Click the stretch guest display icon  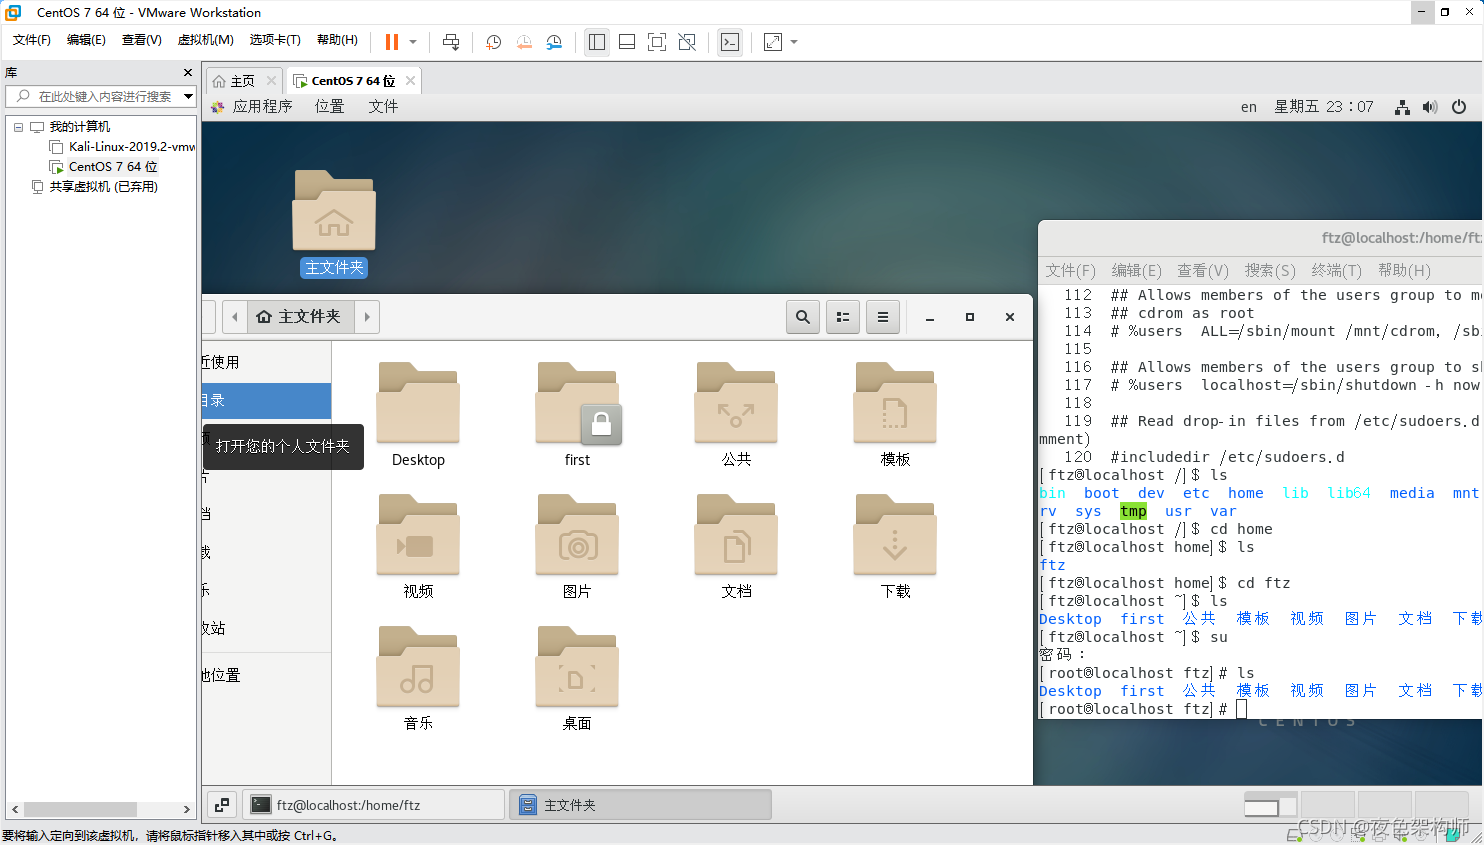pos(773,42)
